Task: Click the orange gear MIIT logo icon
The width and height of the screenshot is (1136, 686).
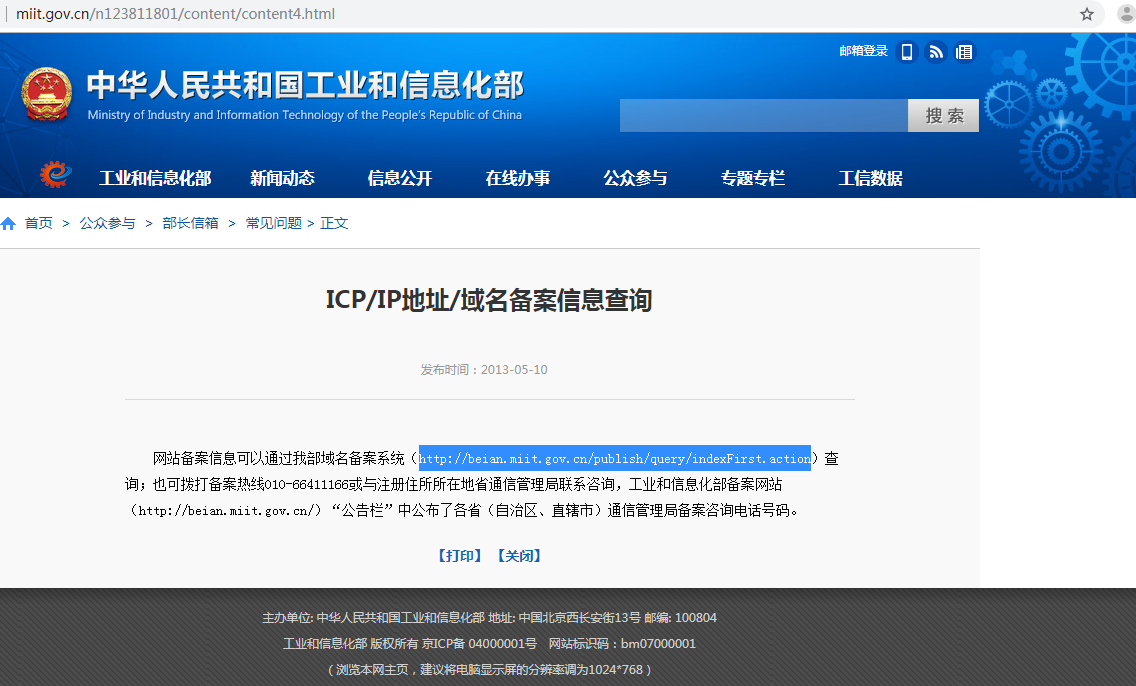Action: point(56,175)
